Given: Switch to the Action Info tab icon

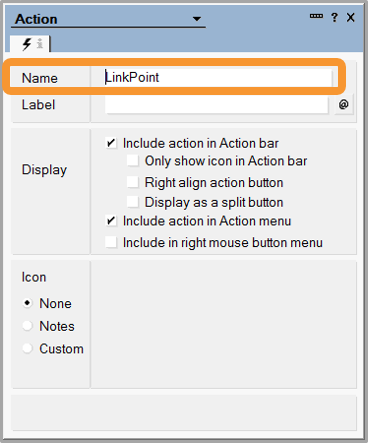Looking at the screenshot, I should (40, 44).
